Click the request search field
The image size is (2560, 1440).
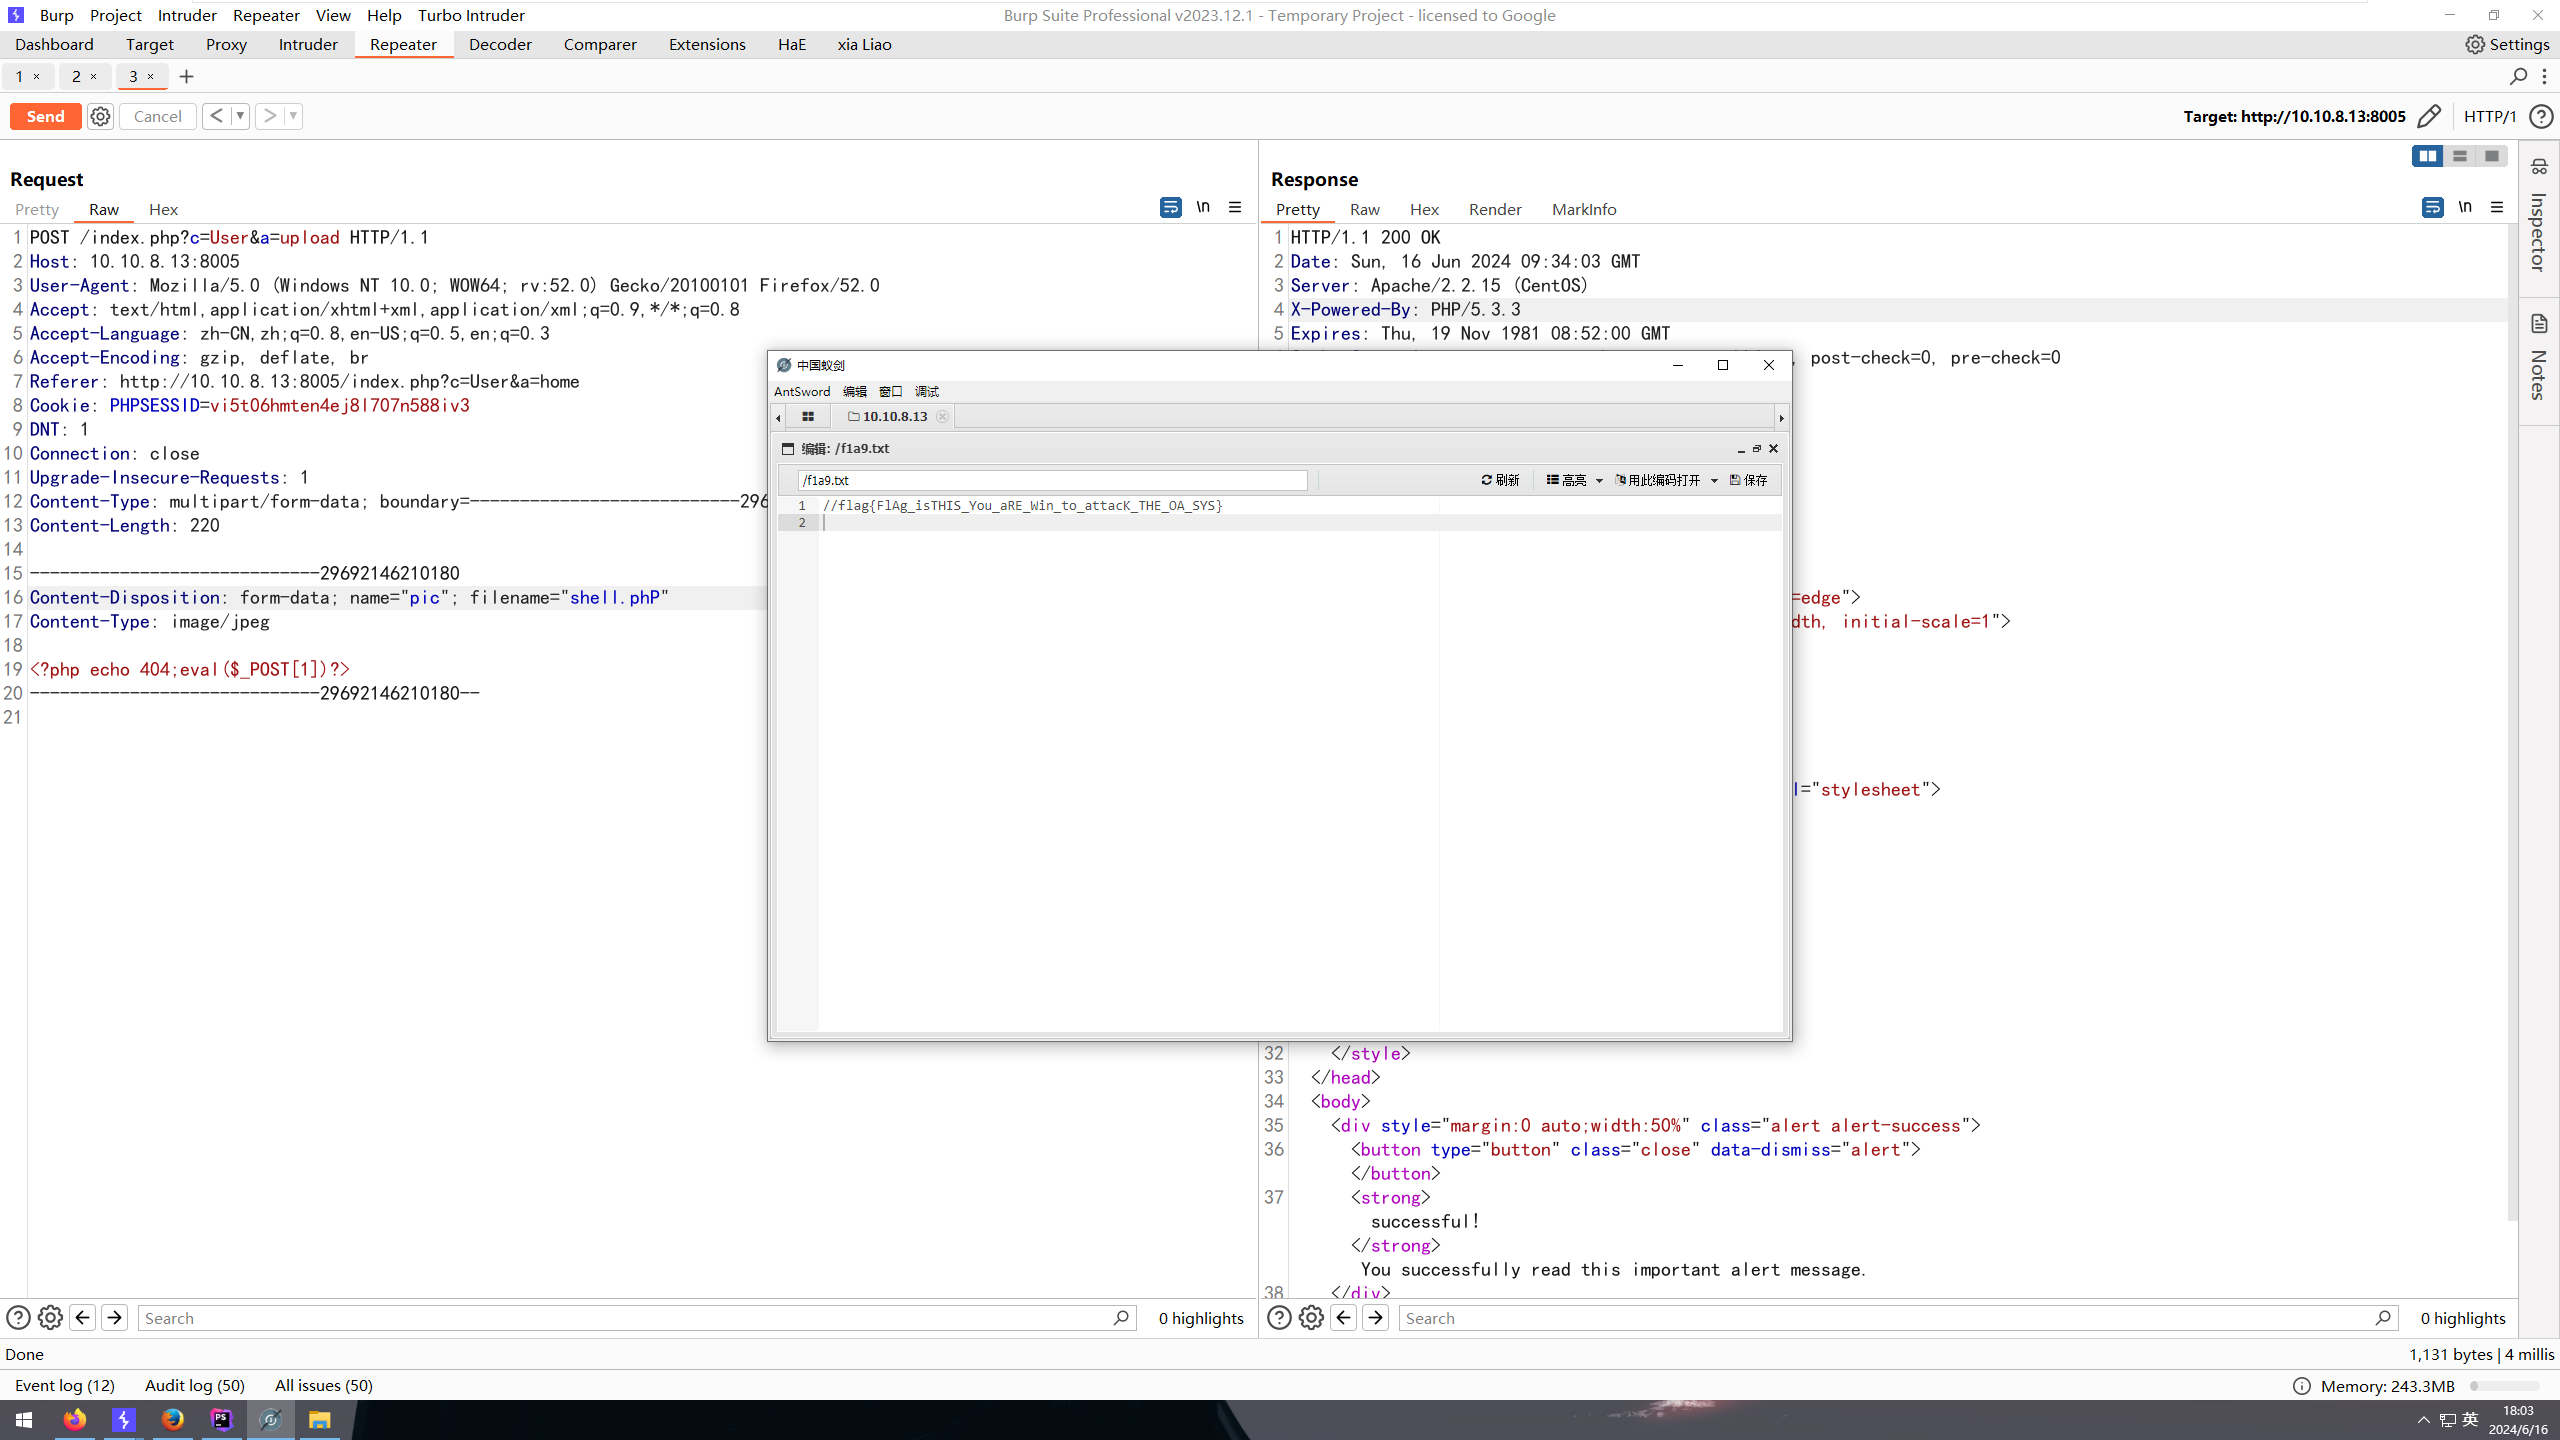click(636, 1318)
